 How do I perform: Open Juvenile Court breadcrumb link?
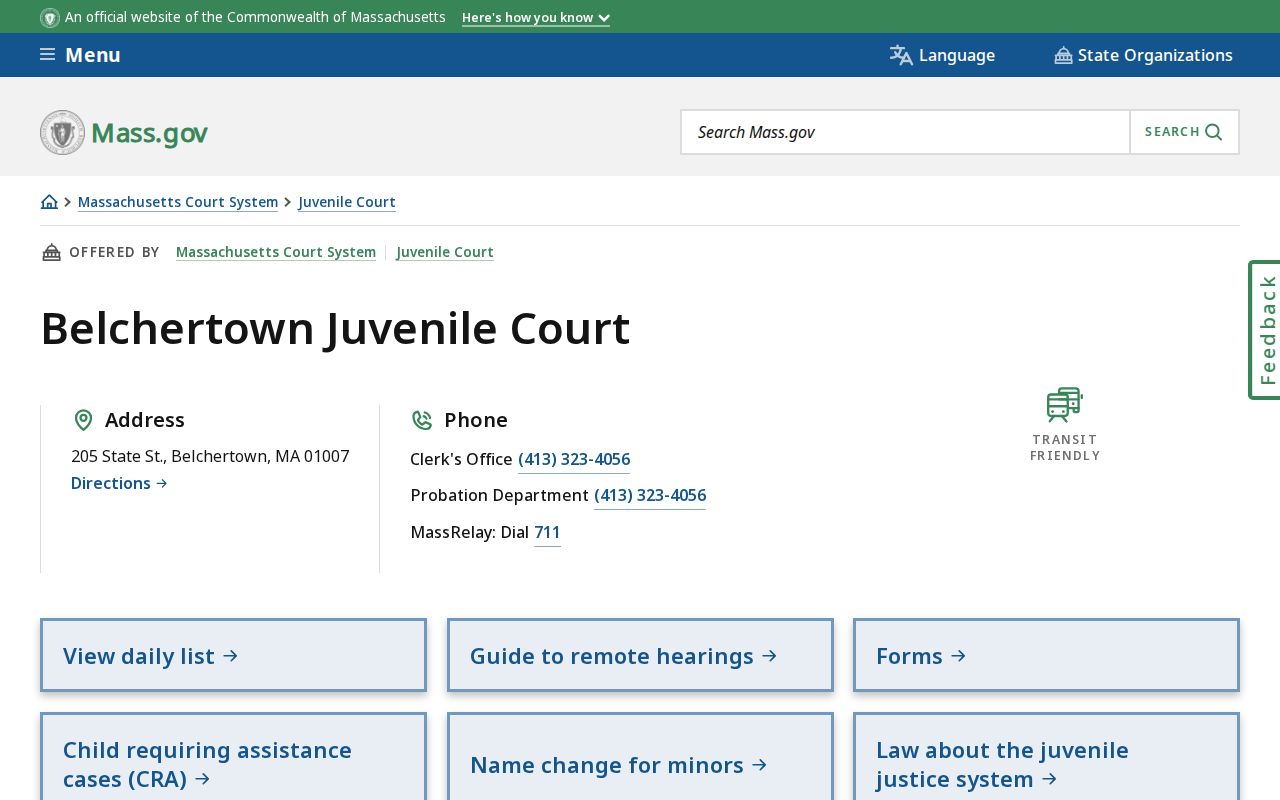pos(347,202)
